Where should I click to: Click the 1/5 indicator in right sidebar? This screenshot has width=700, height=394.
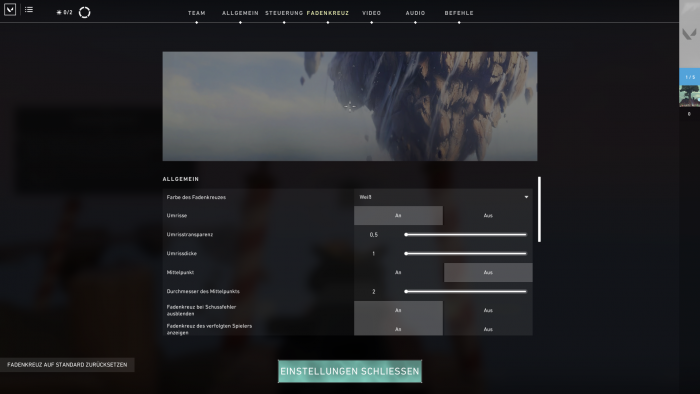[x=690, y=77]
